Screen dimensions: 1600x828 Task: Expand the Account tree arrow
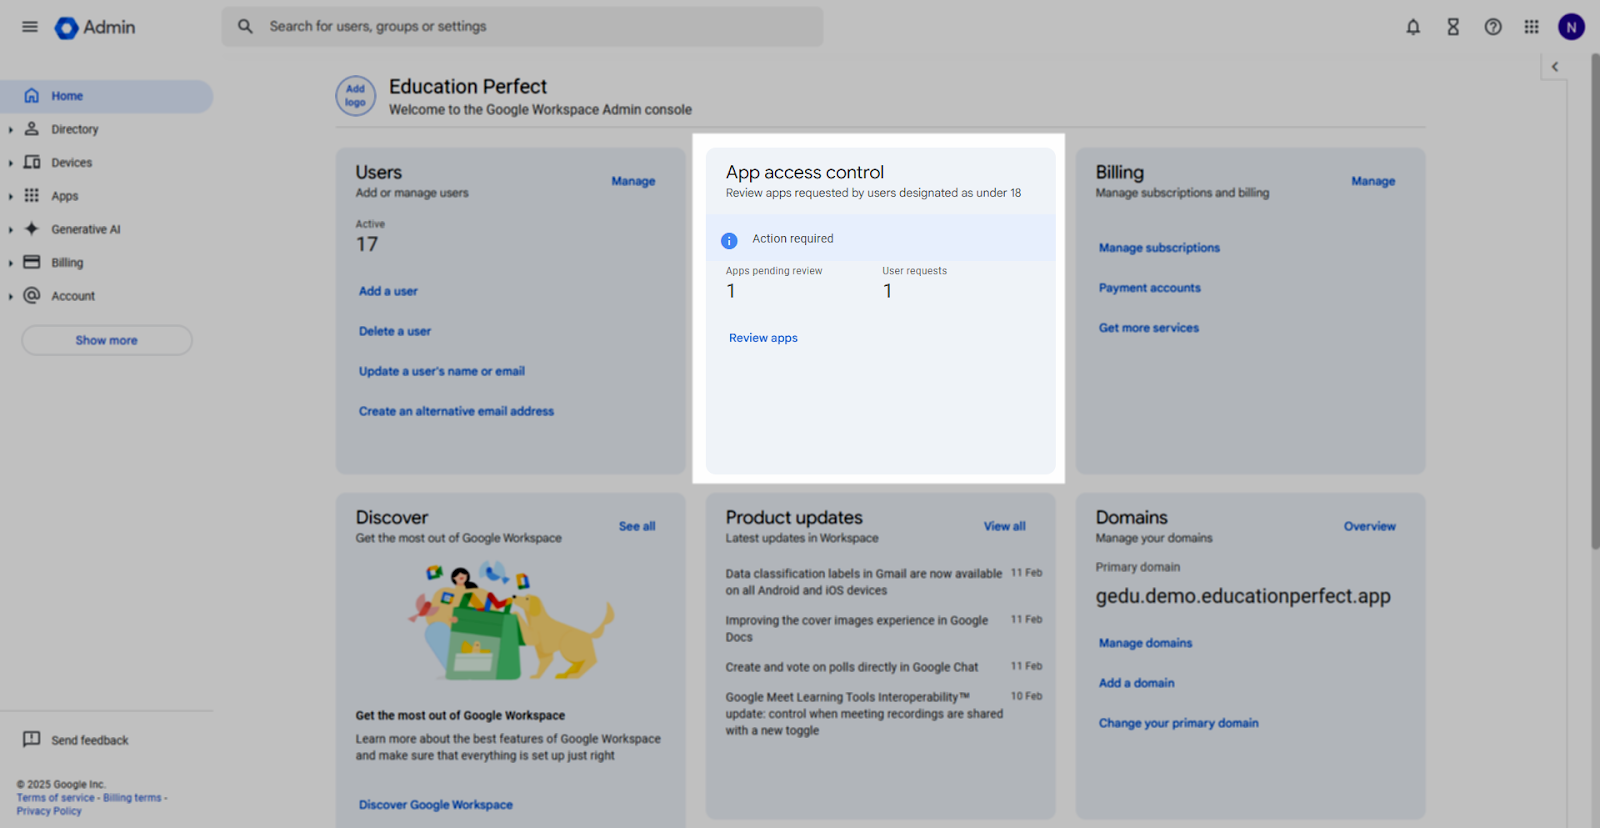pos(11,297)
